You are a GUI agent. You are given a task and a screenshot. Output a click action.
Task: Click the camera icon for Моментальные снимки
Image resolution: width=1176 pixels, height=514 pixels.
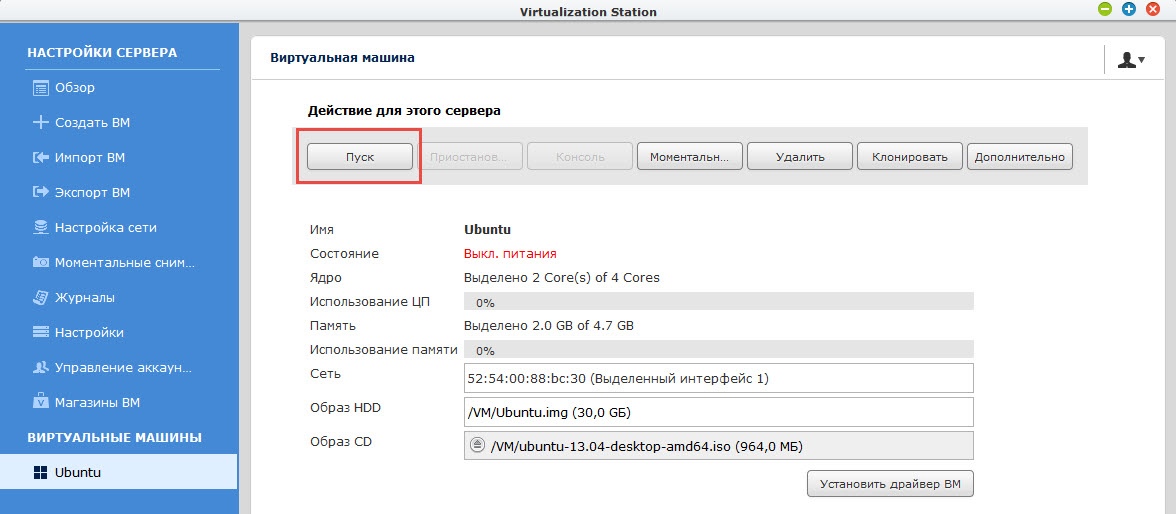(40, 263)
